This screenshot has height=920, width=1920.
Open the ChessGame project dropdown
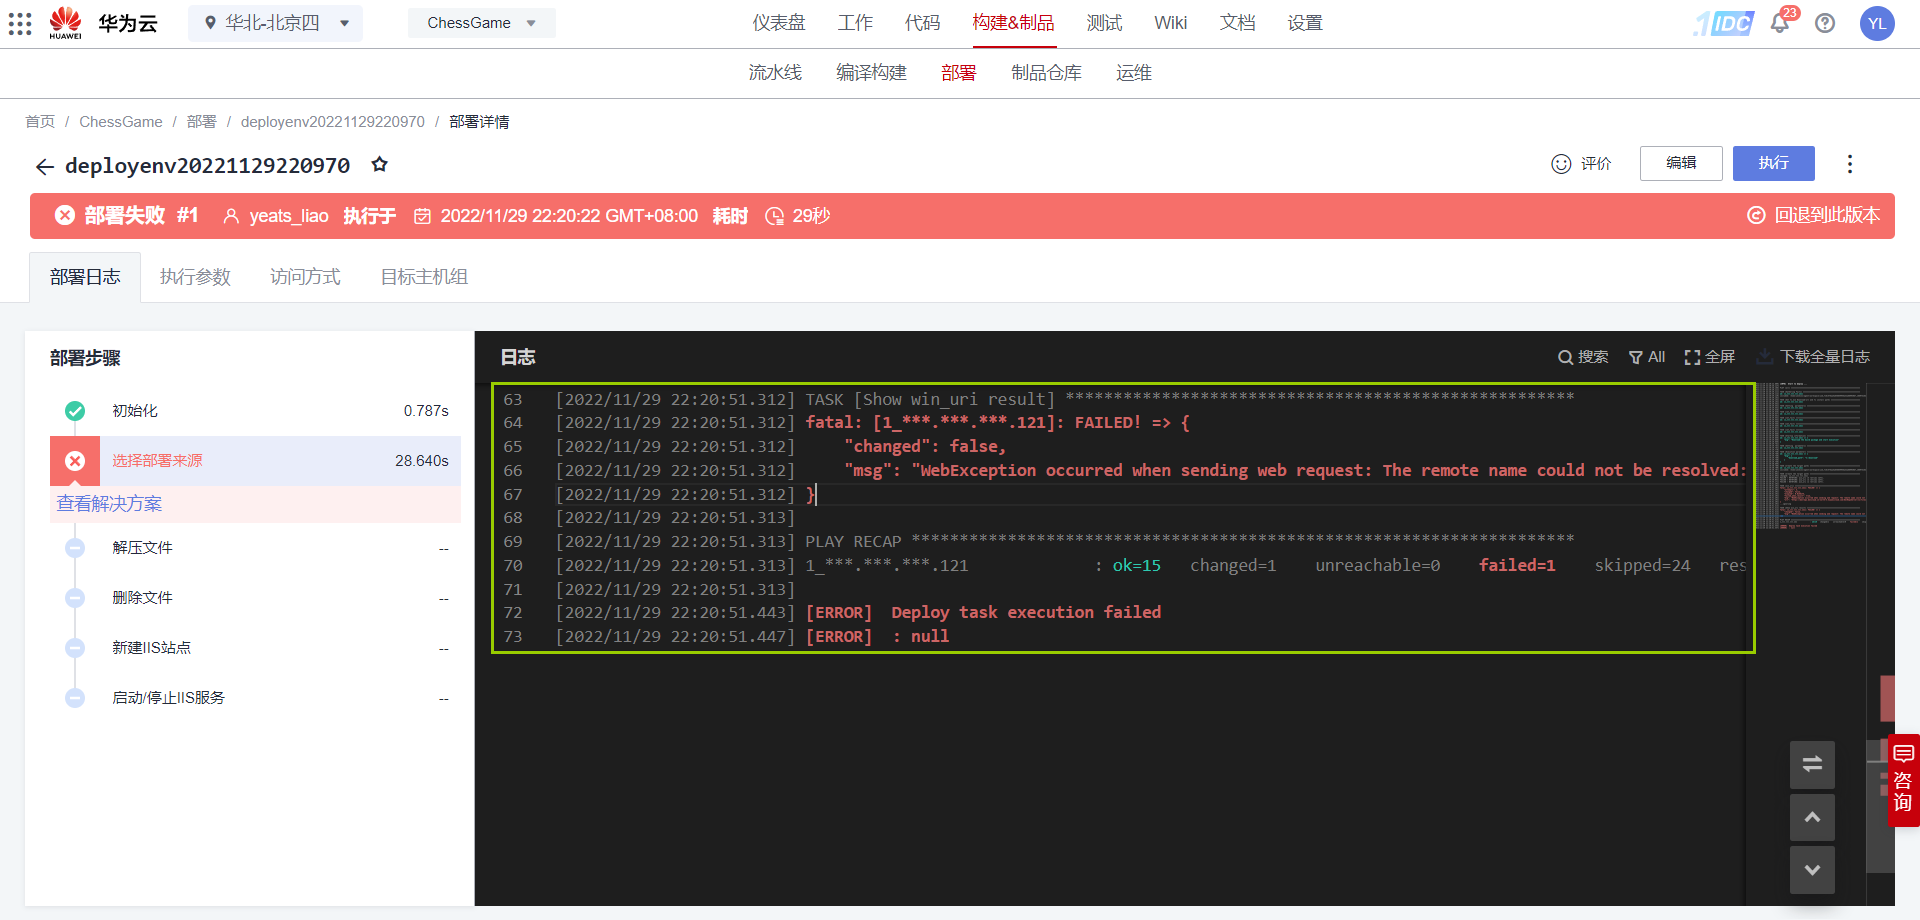[481, 23]
